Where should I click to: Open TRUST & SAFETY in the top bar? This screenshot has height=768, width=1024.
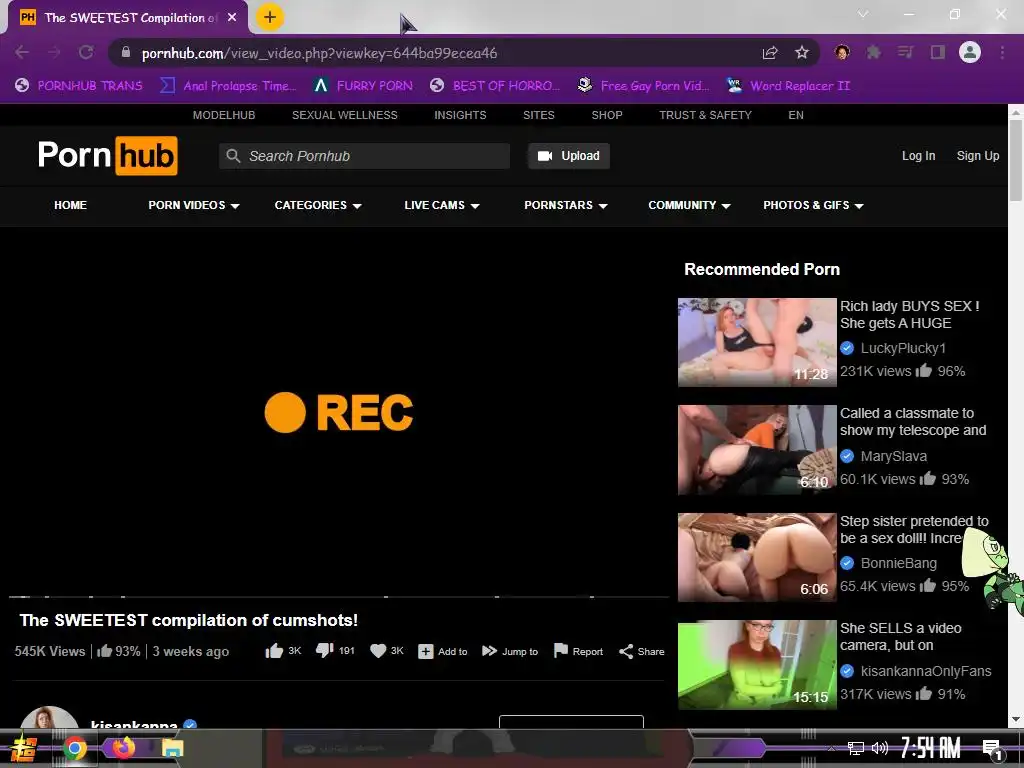point(705,115)
